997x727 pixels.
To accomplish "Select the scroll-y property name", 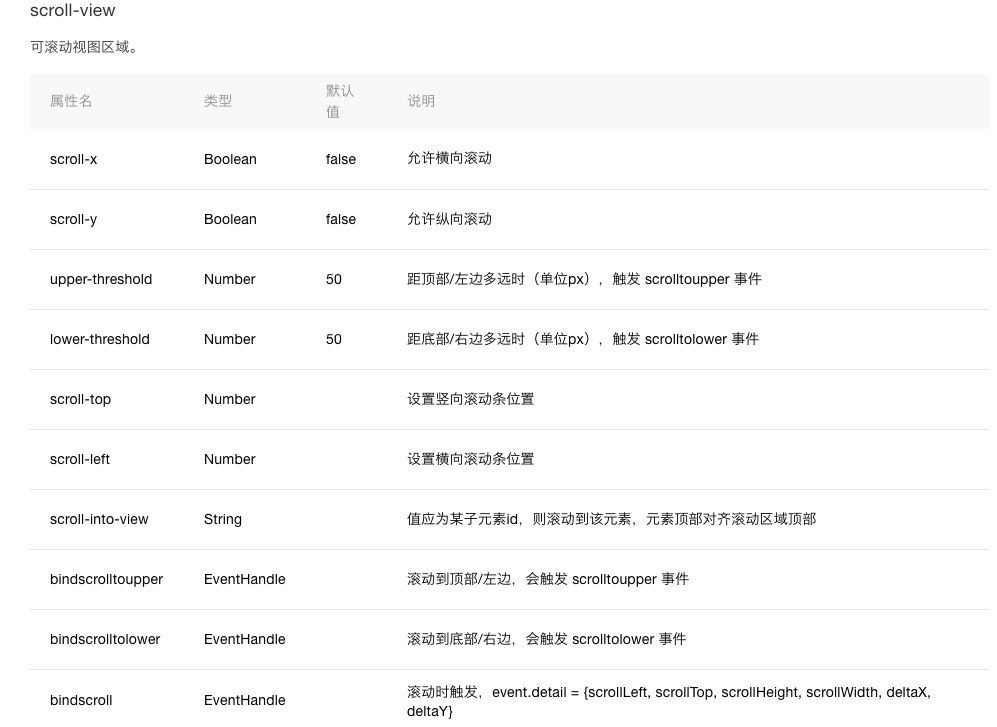I will point(74,219).
